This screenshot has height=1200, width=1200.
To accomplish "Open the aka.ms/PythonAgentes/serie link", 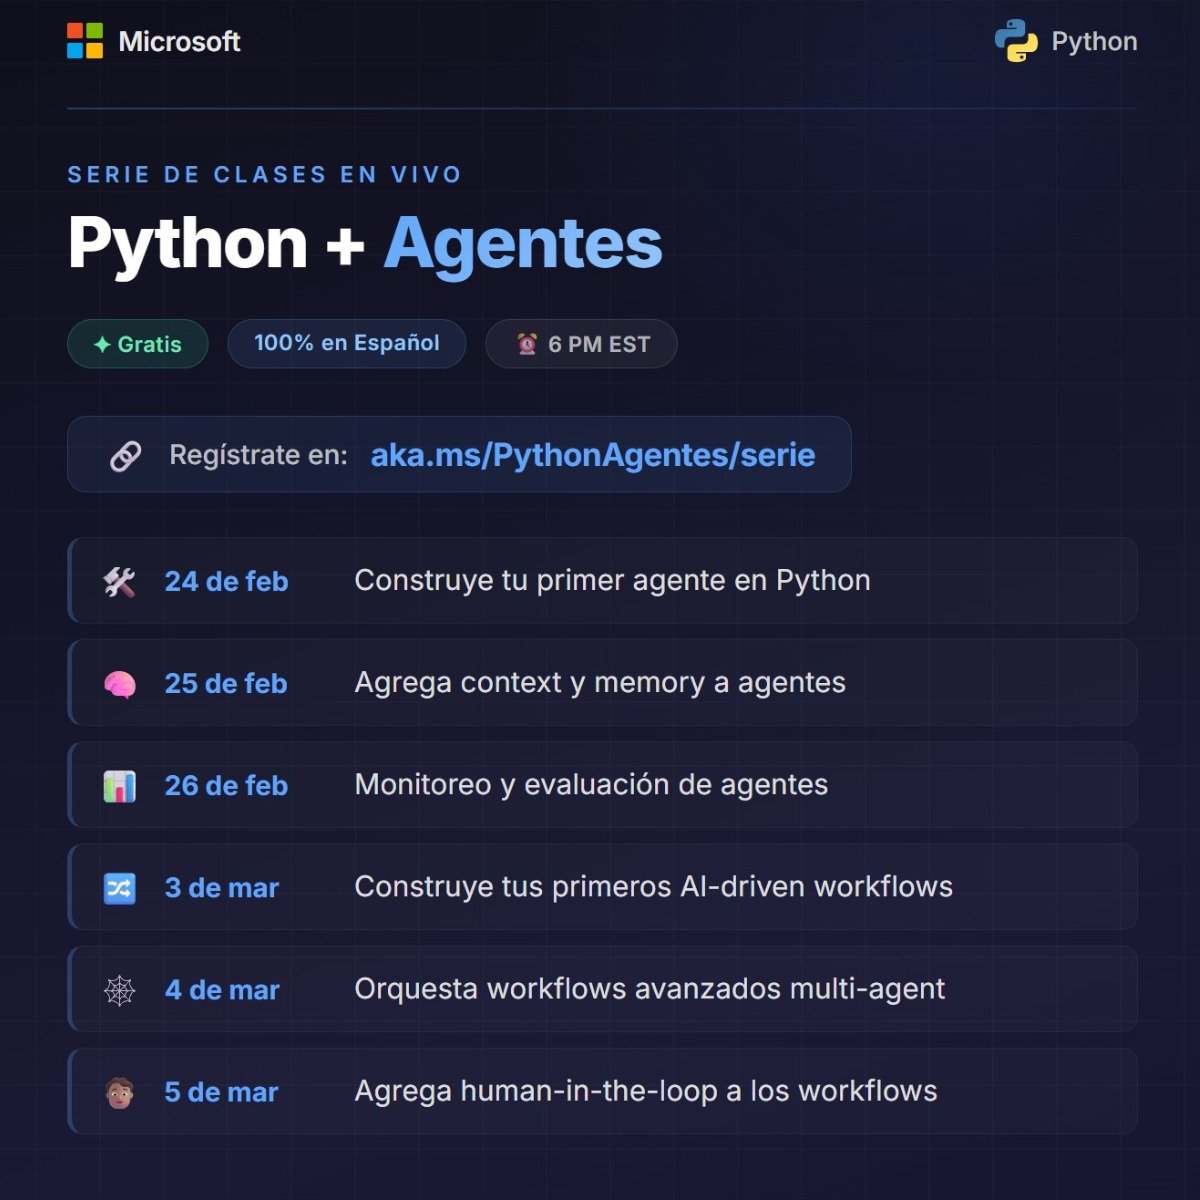I will 592,455.
